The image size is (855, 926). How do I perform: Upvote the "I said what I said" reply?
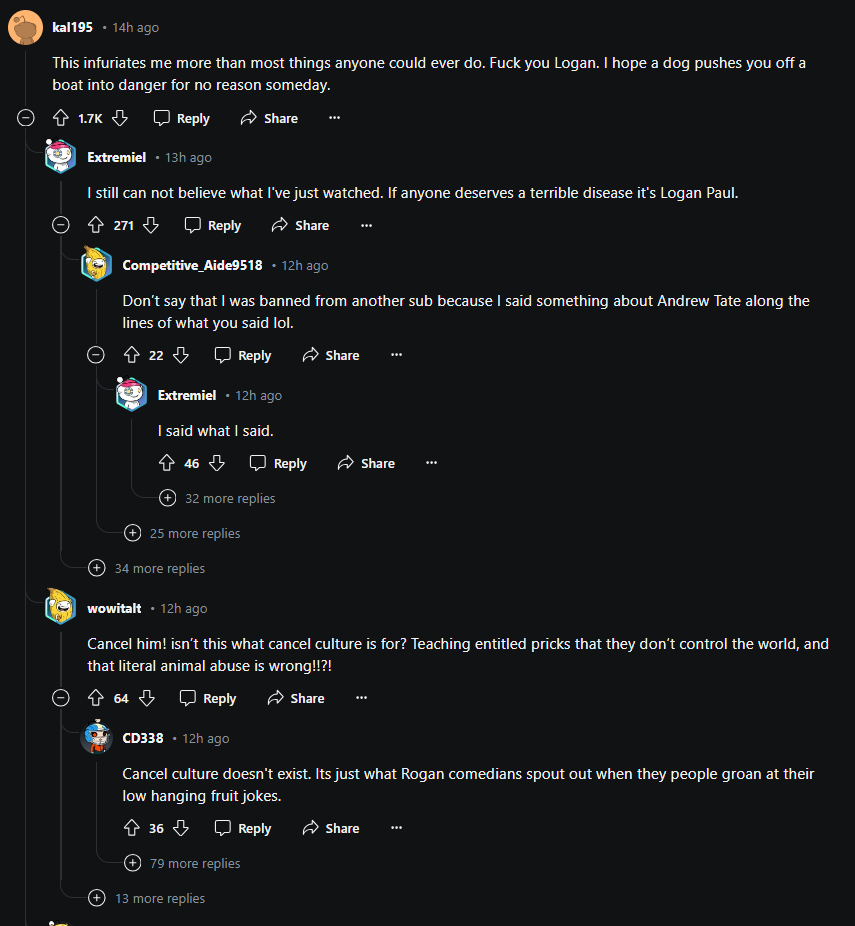[x=167, y=463]
